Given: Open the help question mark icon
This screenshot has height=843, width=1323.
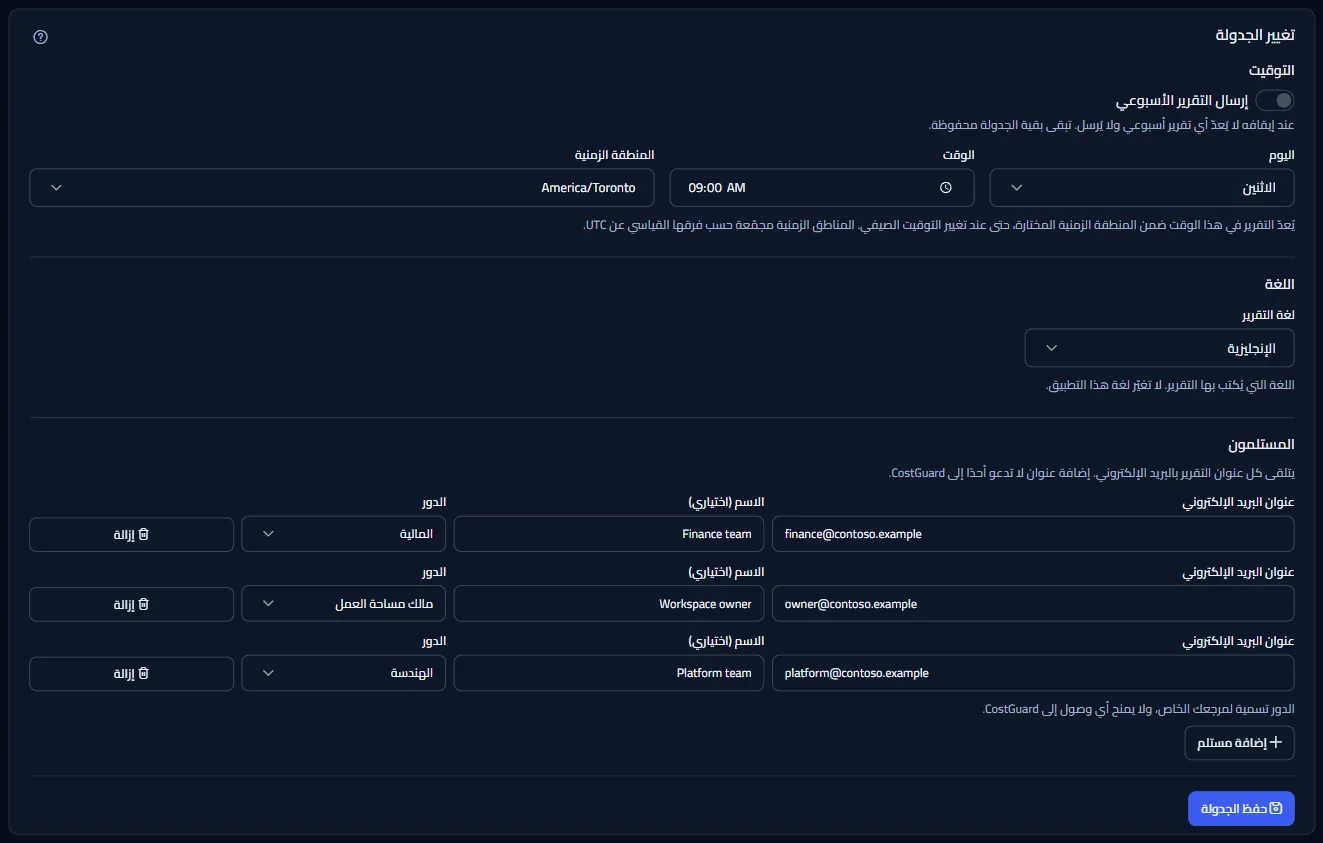Looking at the screenshot, I should pos(40,37).
